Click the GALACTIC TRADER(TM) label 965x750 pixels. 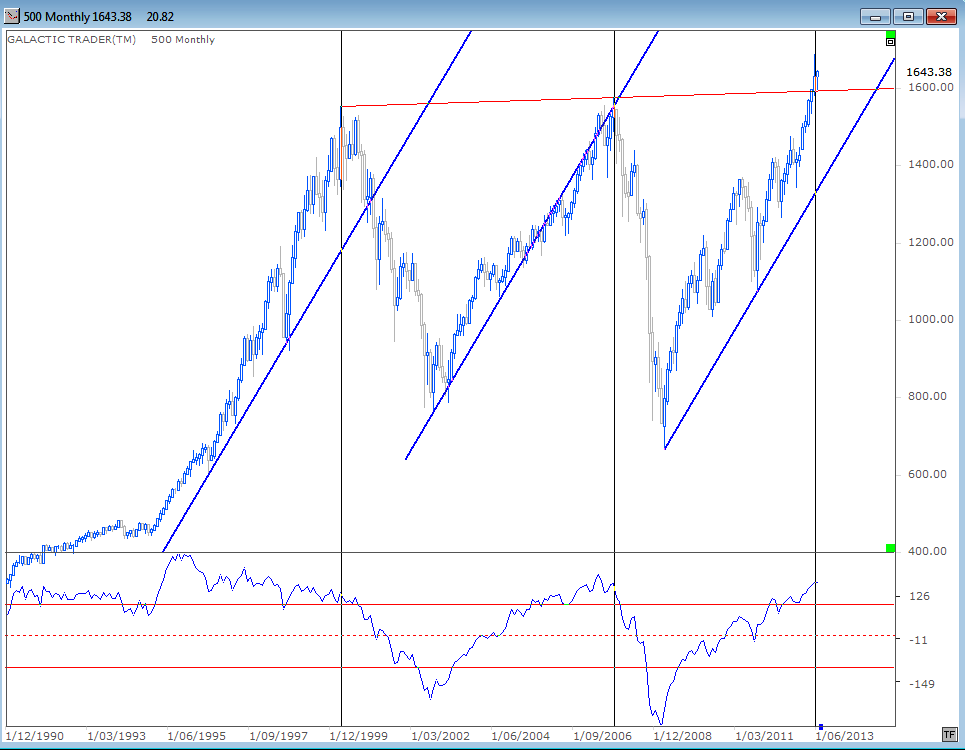point(71,39)
